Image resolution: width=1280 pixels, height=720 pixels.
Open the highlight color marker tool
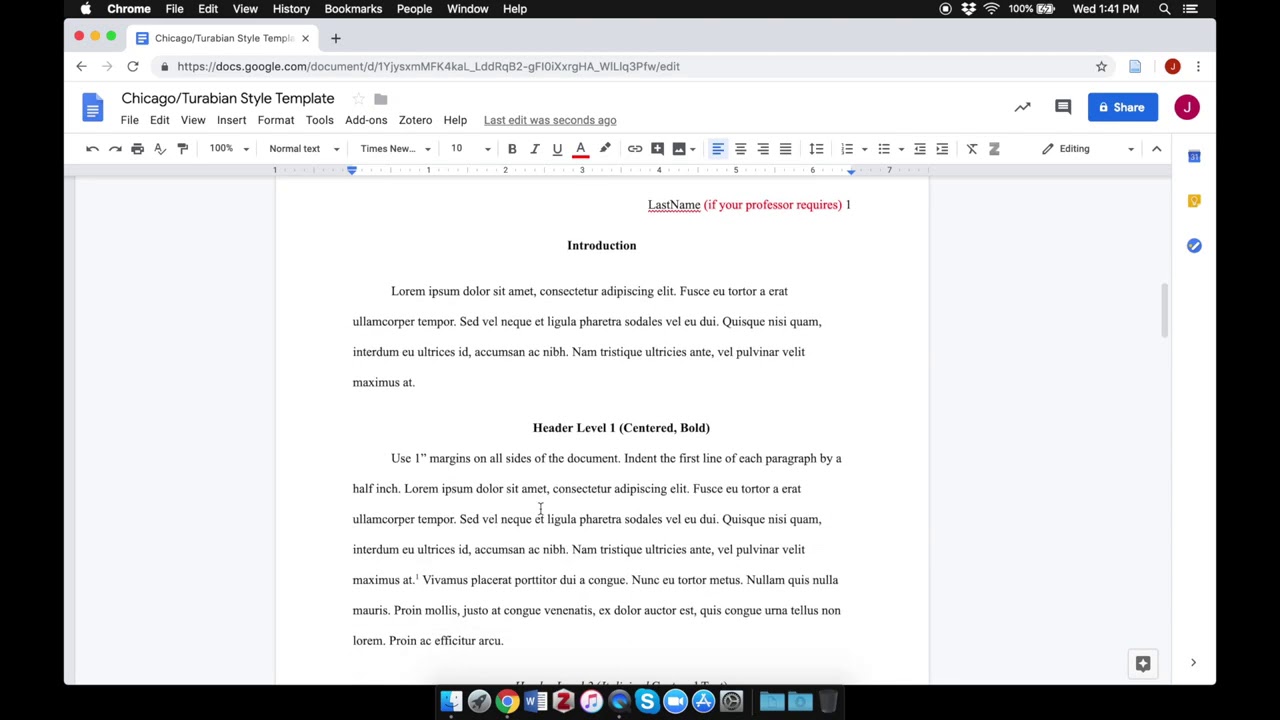coord(605,149)
